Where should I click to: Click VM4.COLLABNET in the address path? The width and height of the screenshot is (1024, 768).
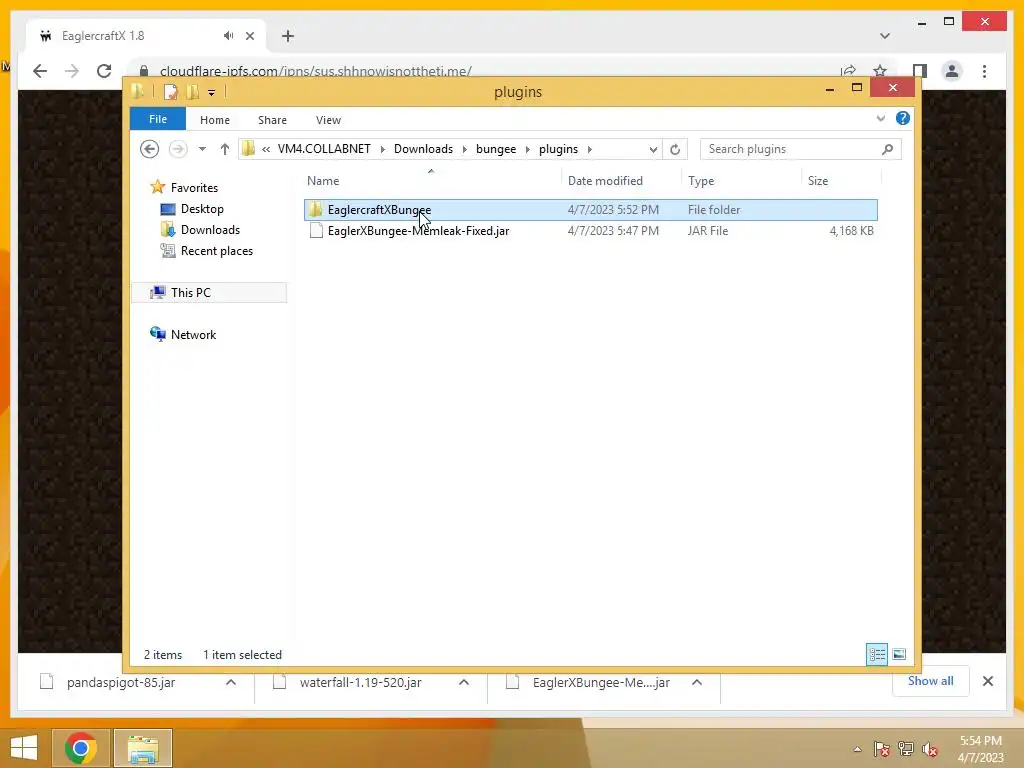pyautogui.click(x=324, y=149)
